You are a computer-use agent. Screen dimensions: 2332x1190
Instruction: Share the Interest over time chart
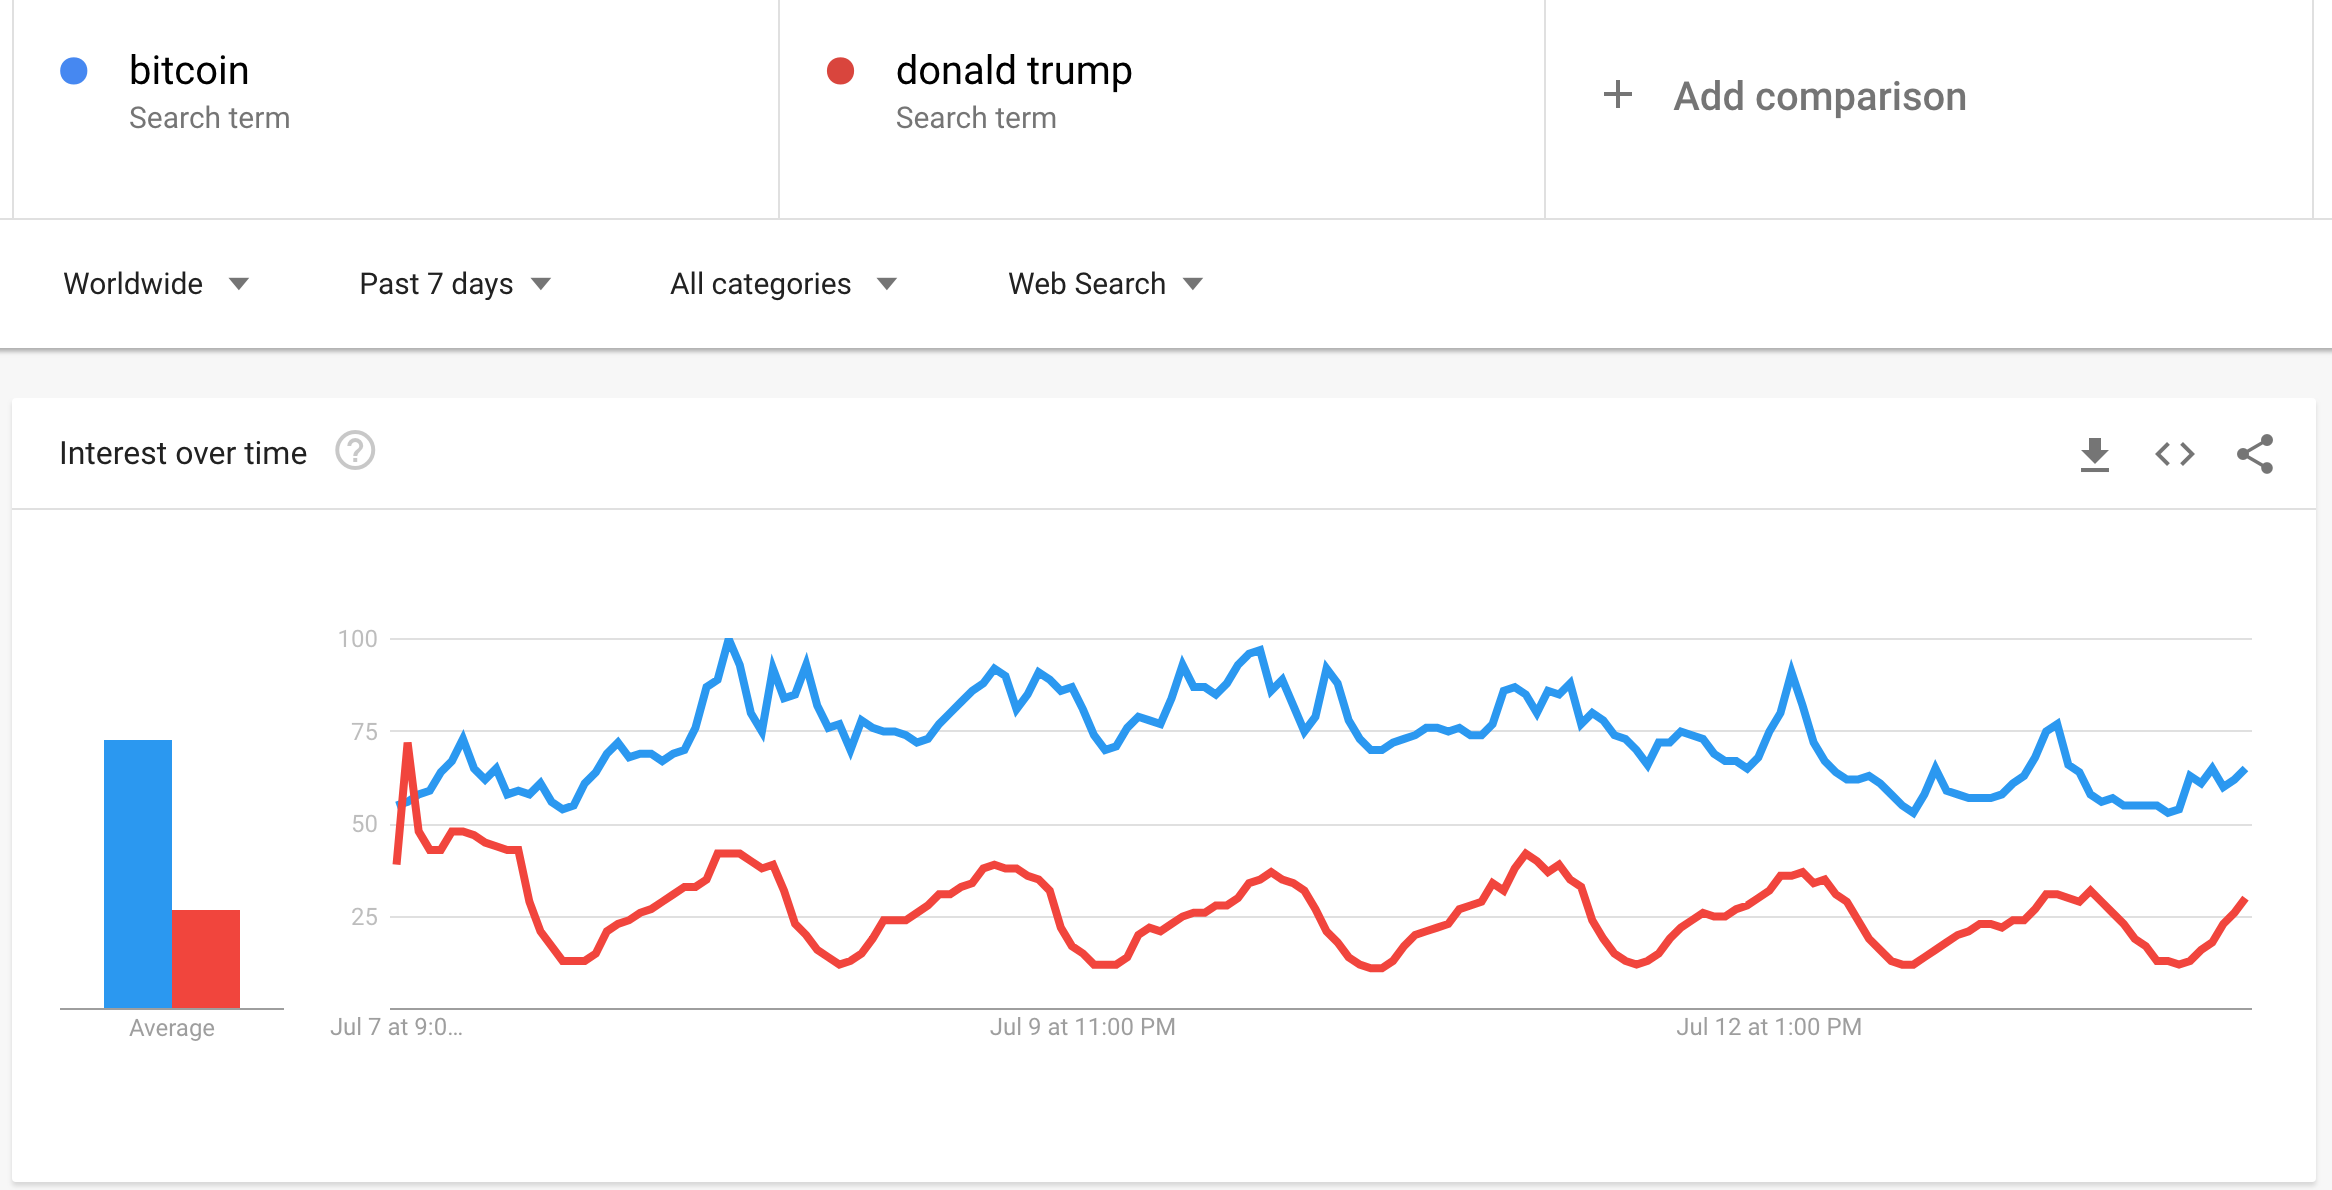(x=2255, y=454)
